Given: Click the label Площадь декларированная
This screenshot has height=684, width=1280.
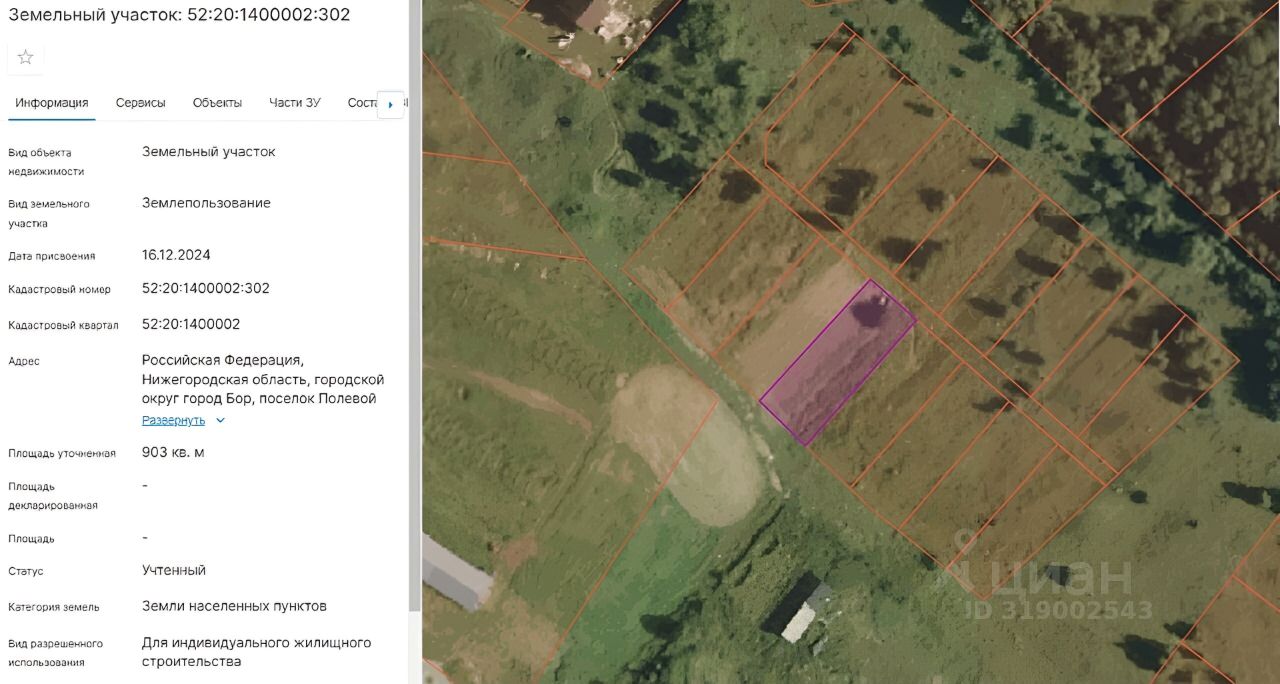Looking at the screenshot, I should [x=53, y=496].
